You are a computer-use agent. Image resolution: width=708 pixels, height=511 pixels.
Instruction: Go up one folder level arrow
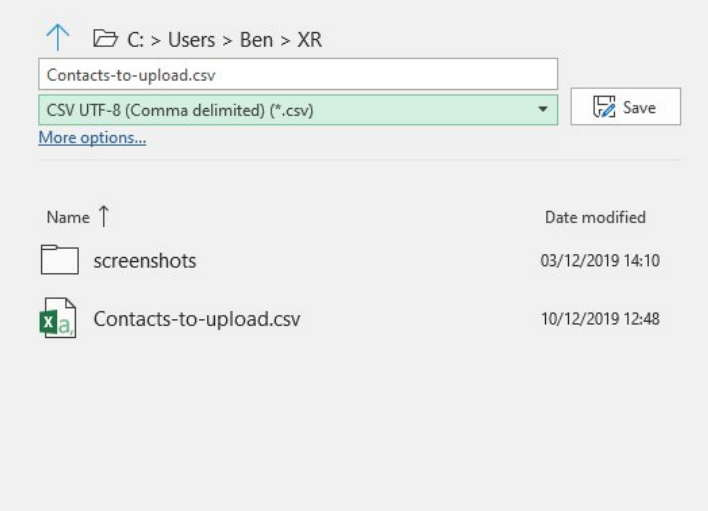pos(58,37)
